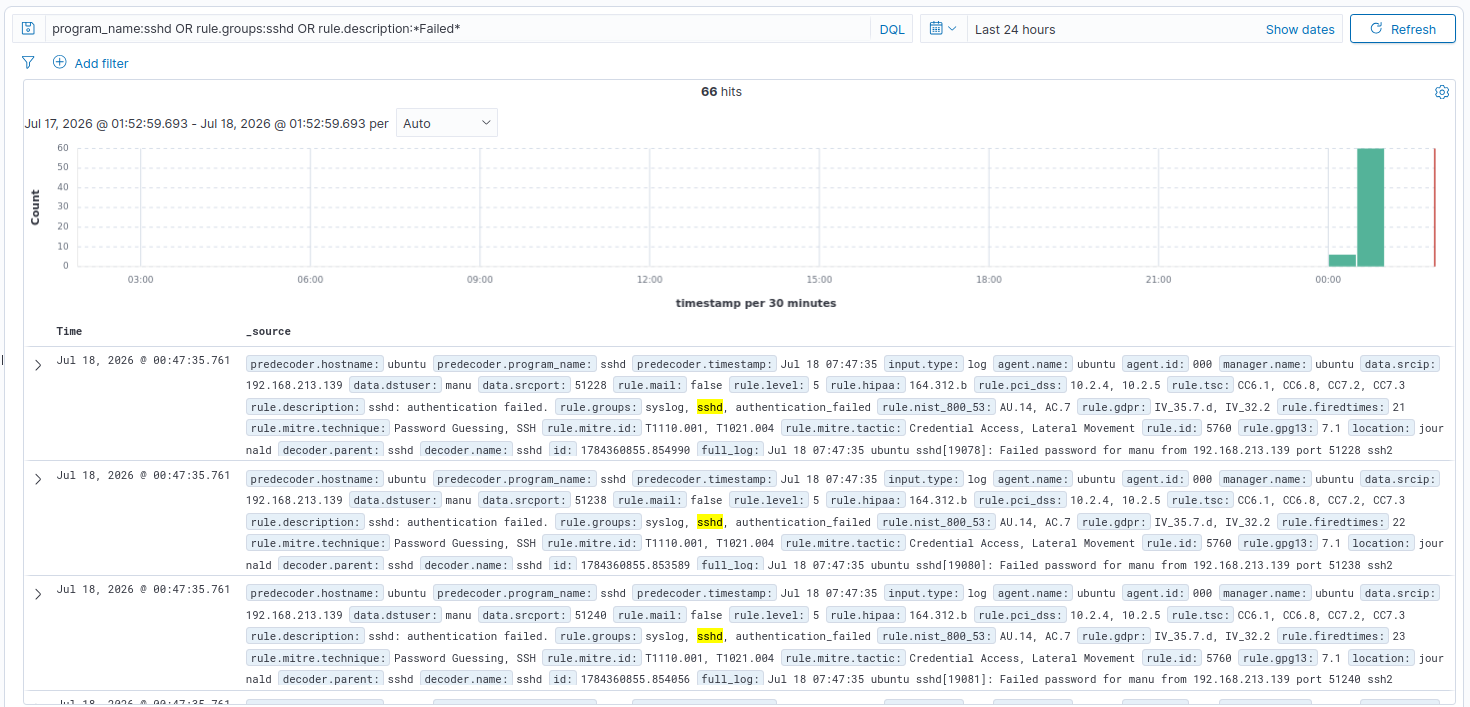
Task: Click 00:00 label on histogram axis
Action: [1328, 280]
